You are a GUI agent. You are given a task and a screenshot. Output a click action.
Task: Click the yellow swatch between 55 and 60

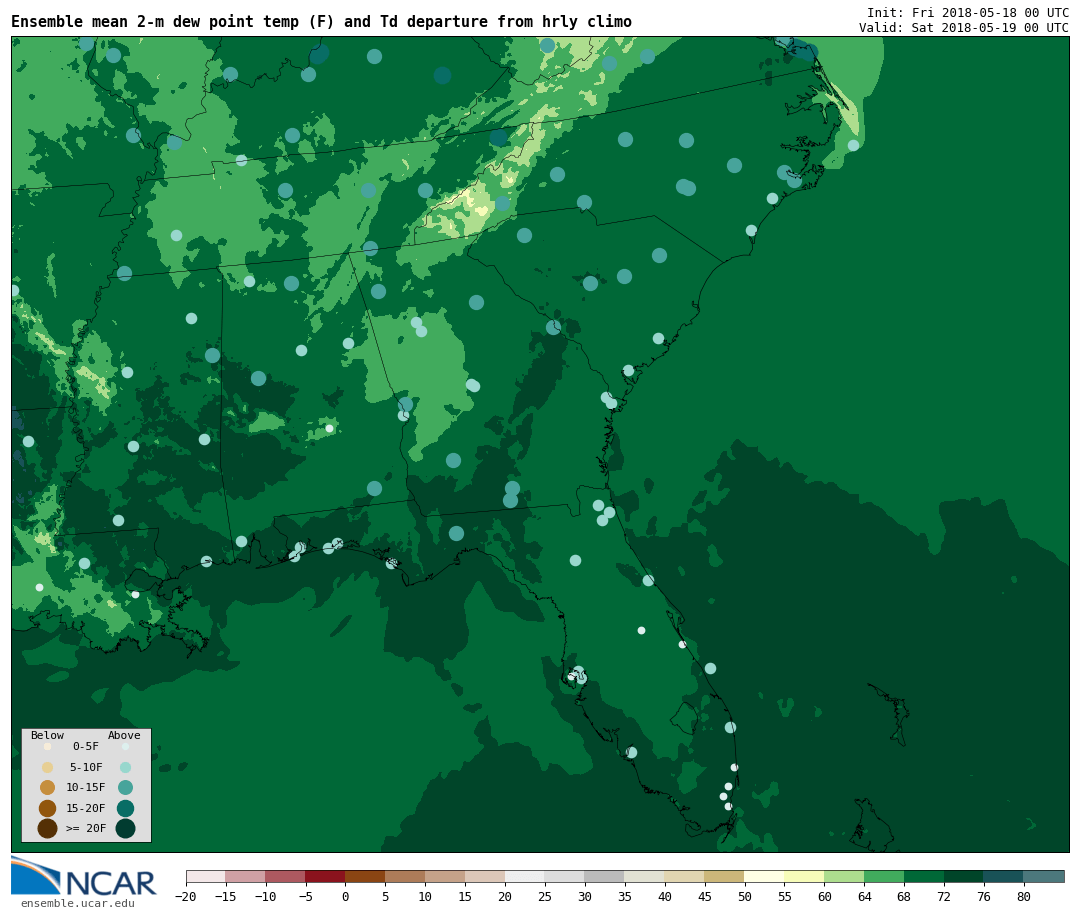pos(805,876)
